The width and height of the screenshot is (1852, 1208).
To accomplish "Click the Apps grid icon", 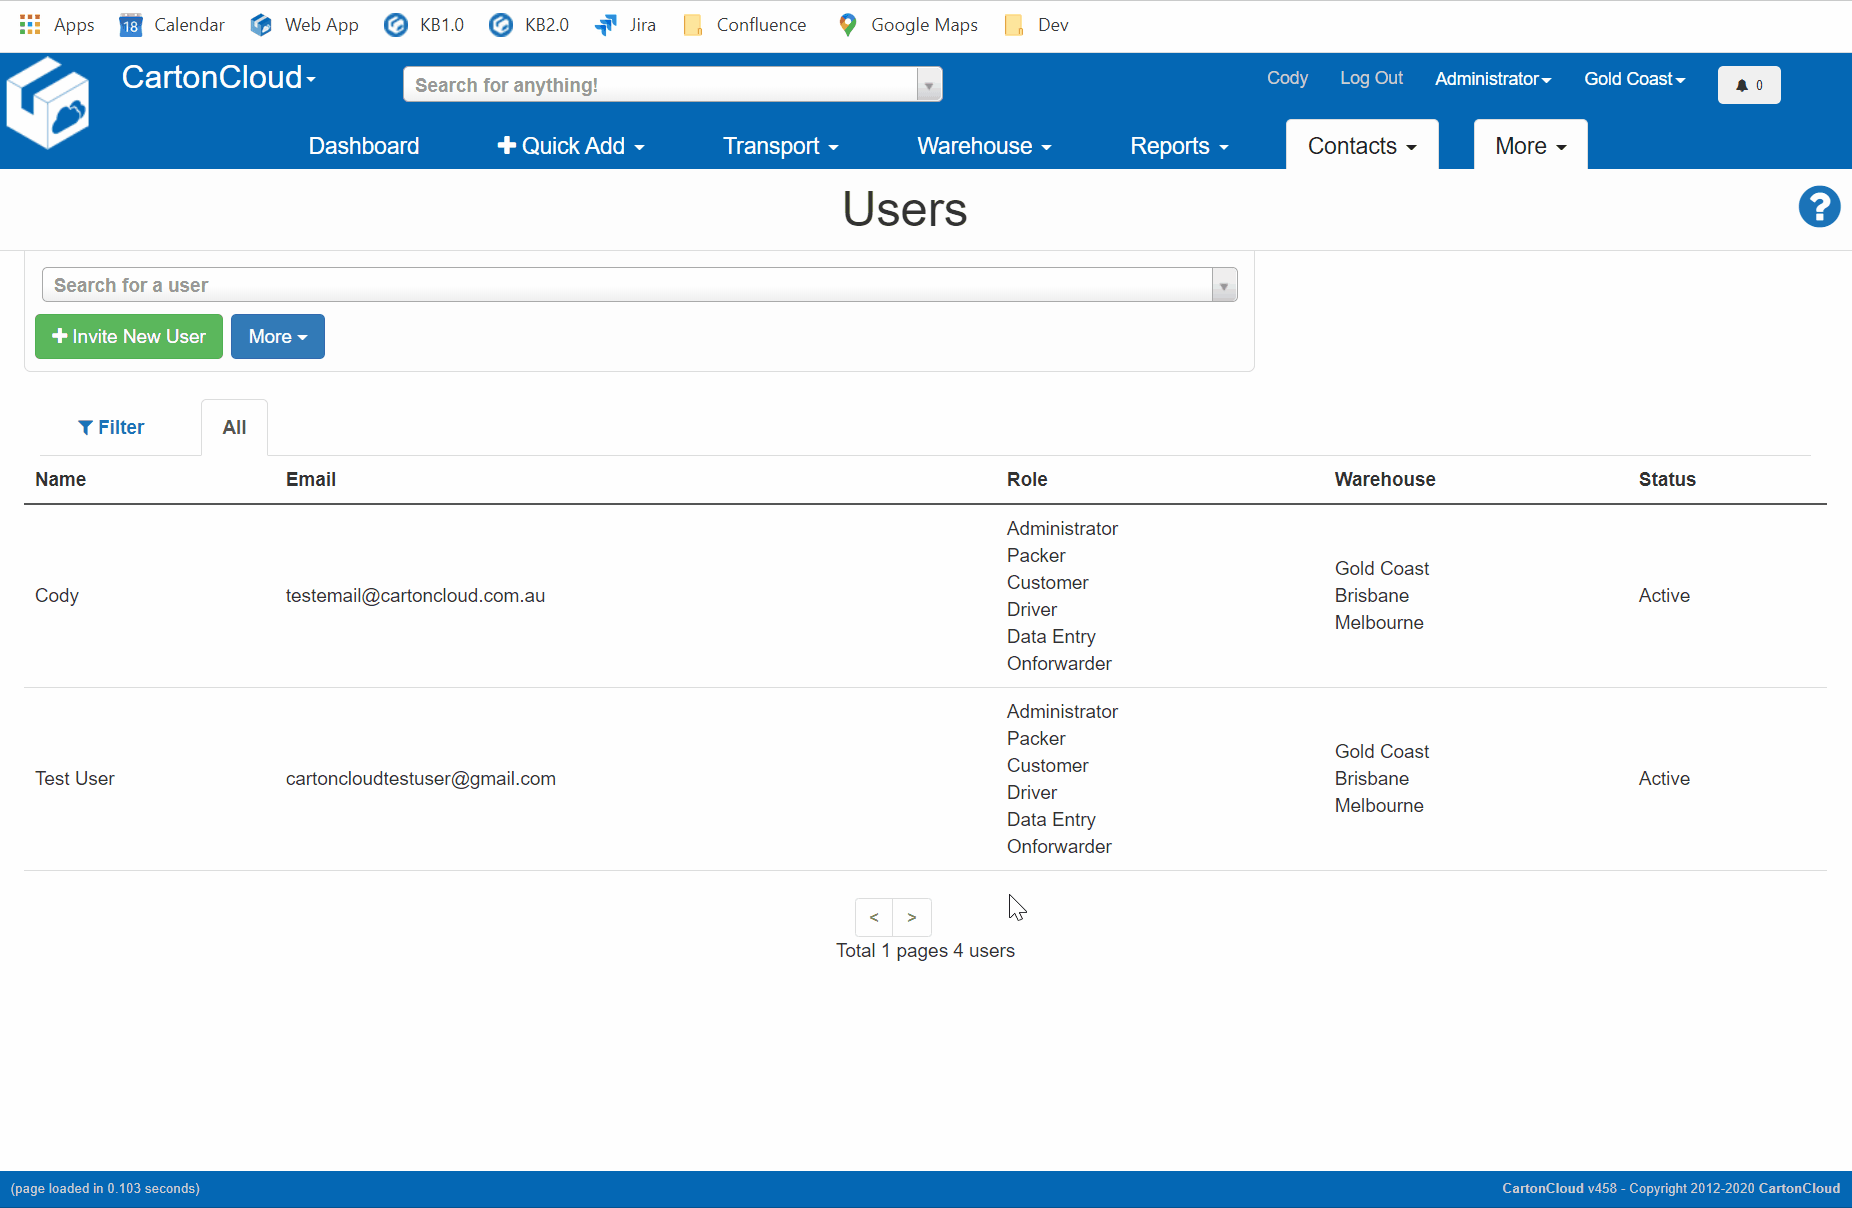I will (x=30, y=25).
